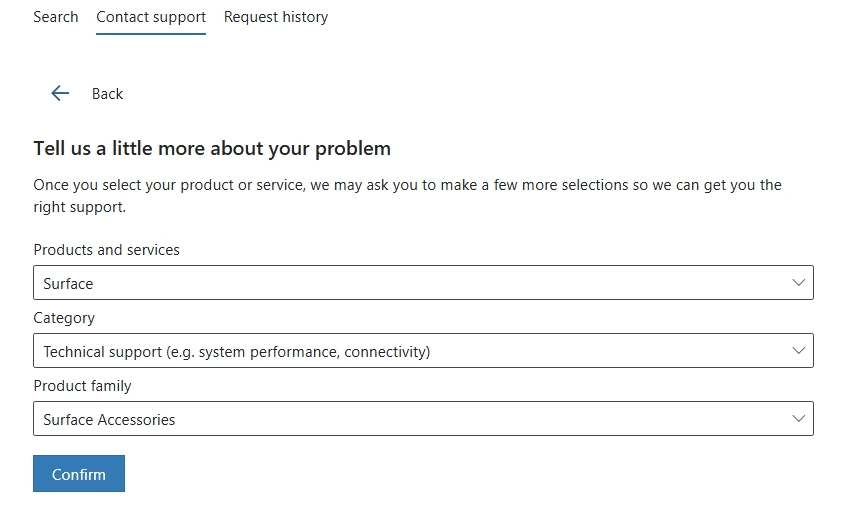Click the "Product family" field label
This screenshot has width=848, height=505.
point(82,386)
